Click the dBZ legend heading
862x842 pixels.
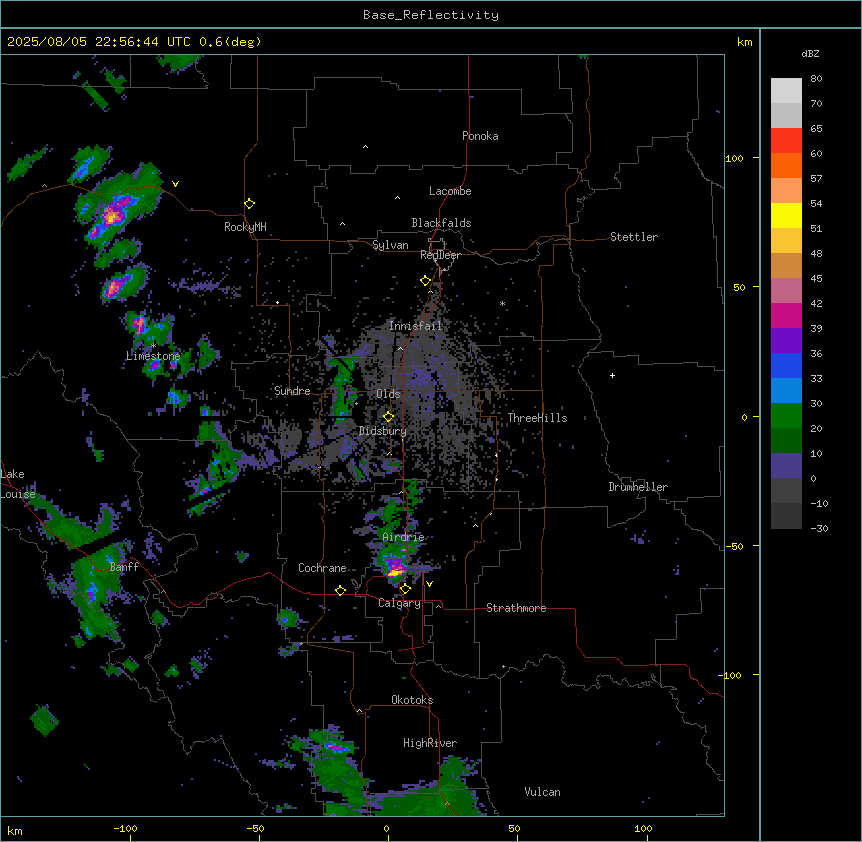tap(810, 54)
